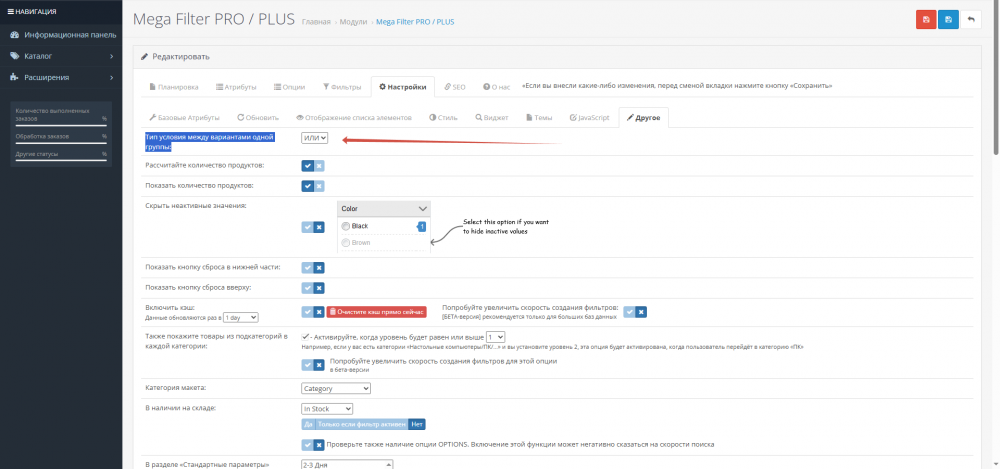Switch to the Виджет sub-tab

[492, 118]
